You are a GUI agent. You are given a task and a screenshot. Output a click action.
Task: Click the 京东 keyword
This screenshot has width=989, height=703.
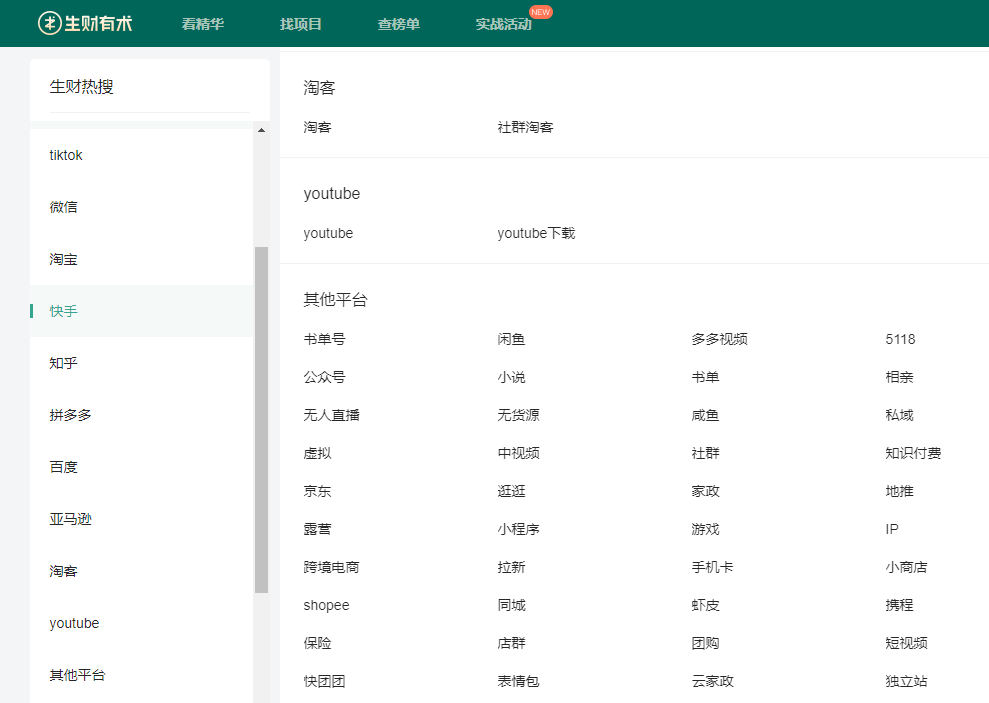coord(317,491)
